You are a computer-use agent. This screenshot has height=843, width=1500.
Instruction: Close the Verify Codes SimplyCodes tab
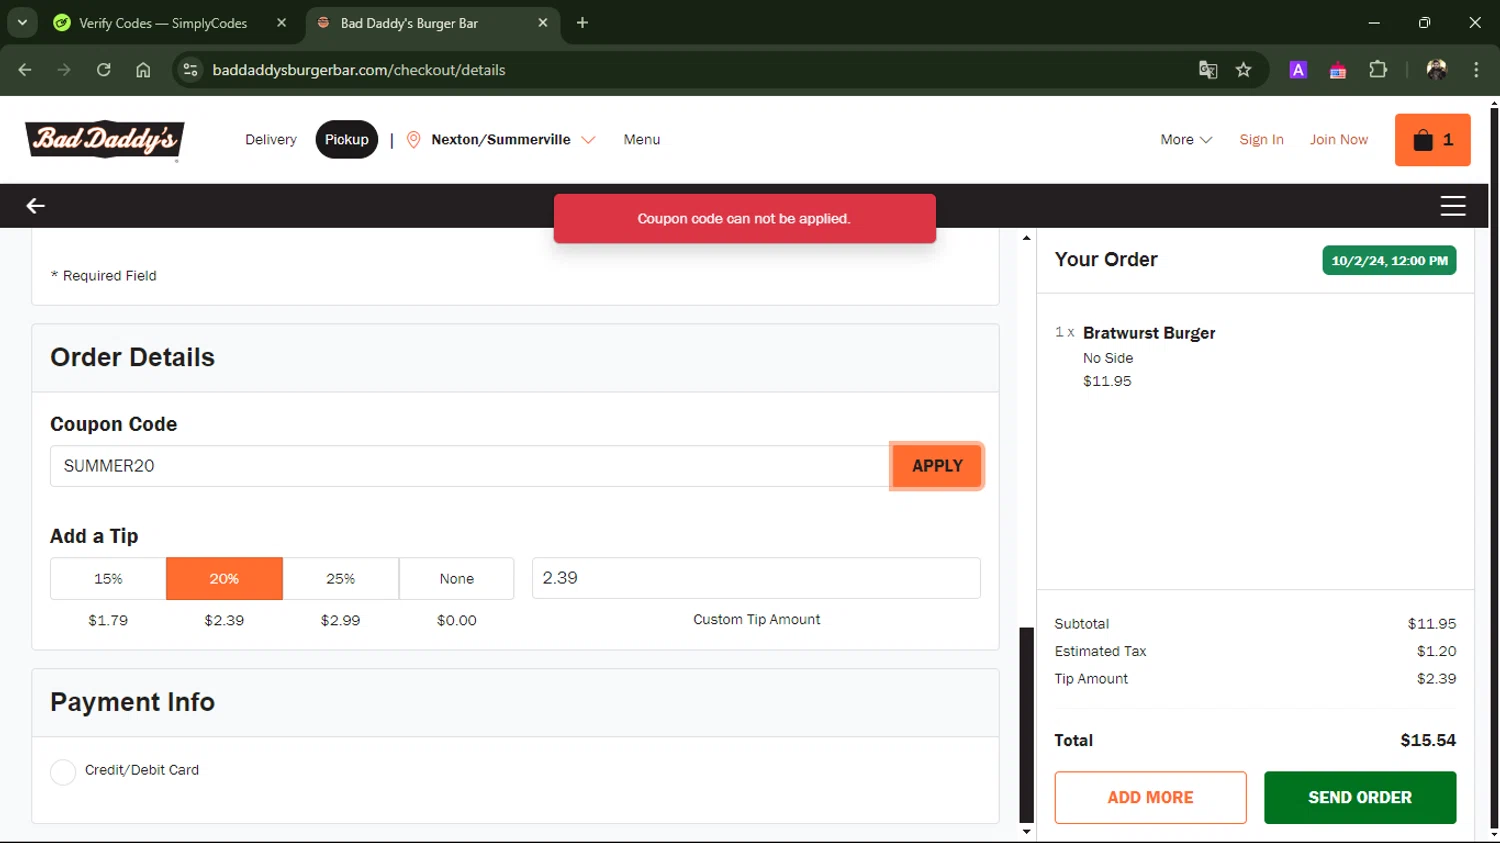point(281,22)
